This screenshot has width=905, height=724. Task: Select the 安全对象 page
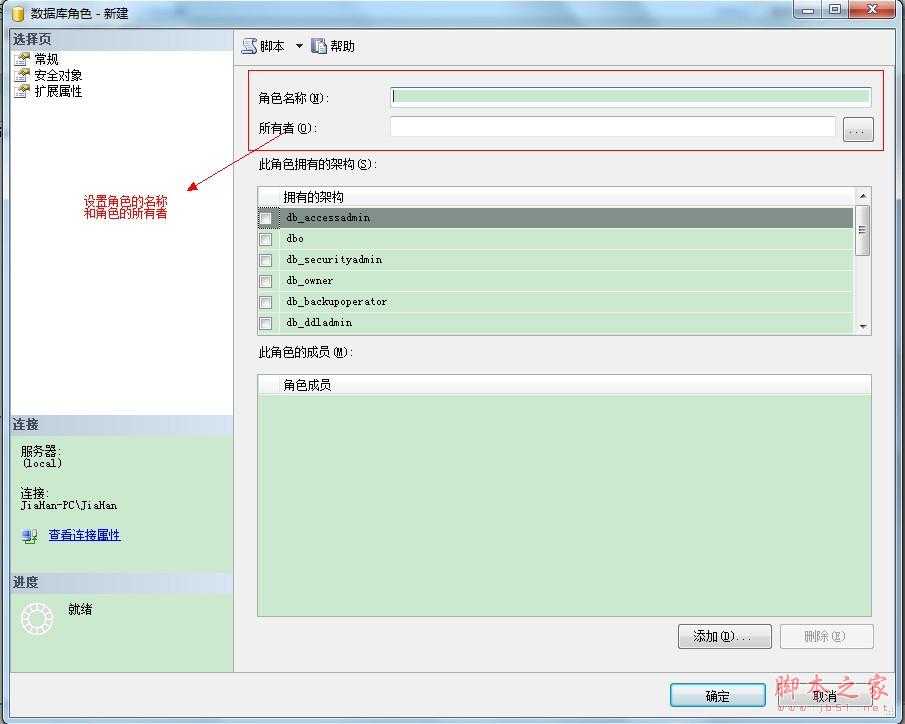(x=58, y=75)
